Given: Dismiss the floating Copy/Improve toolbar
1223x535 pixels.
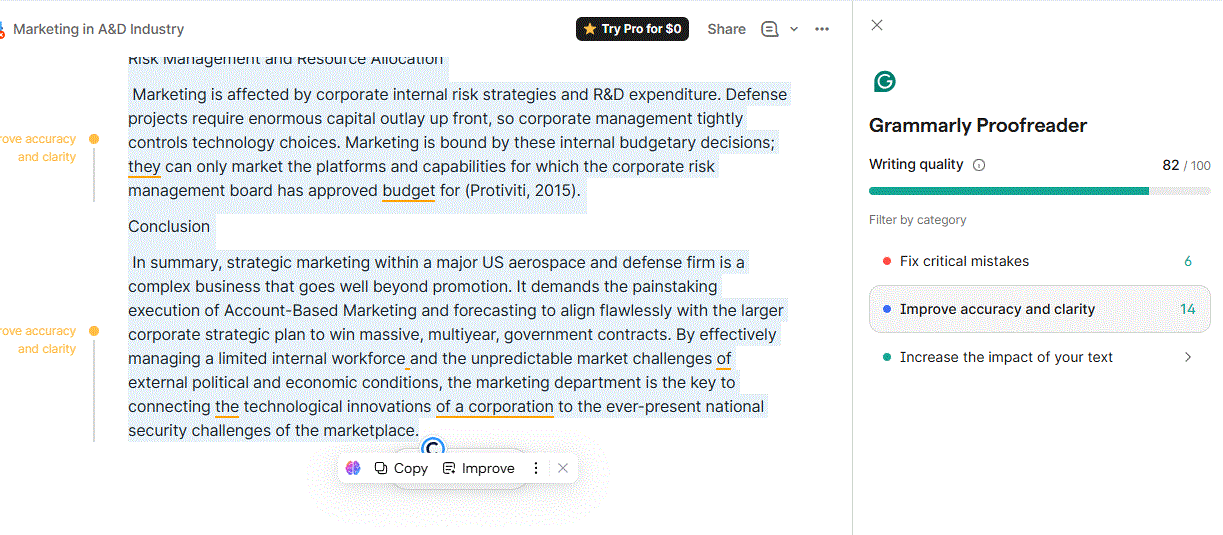Looking at the screenshot, I should tap(563, 468).
